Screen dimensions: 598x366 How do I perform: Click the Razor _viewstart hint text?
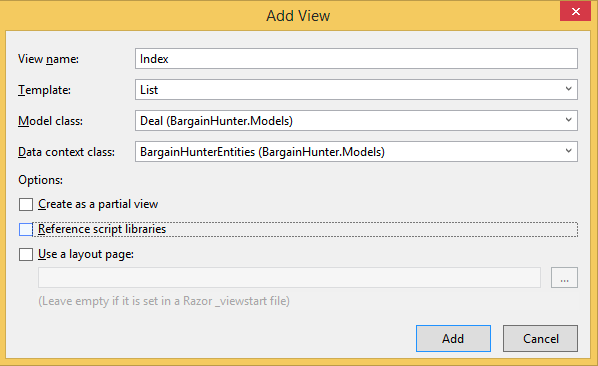[x=164, y=301]
